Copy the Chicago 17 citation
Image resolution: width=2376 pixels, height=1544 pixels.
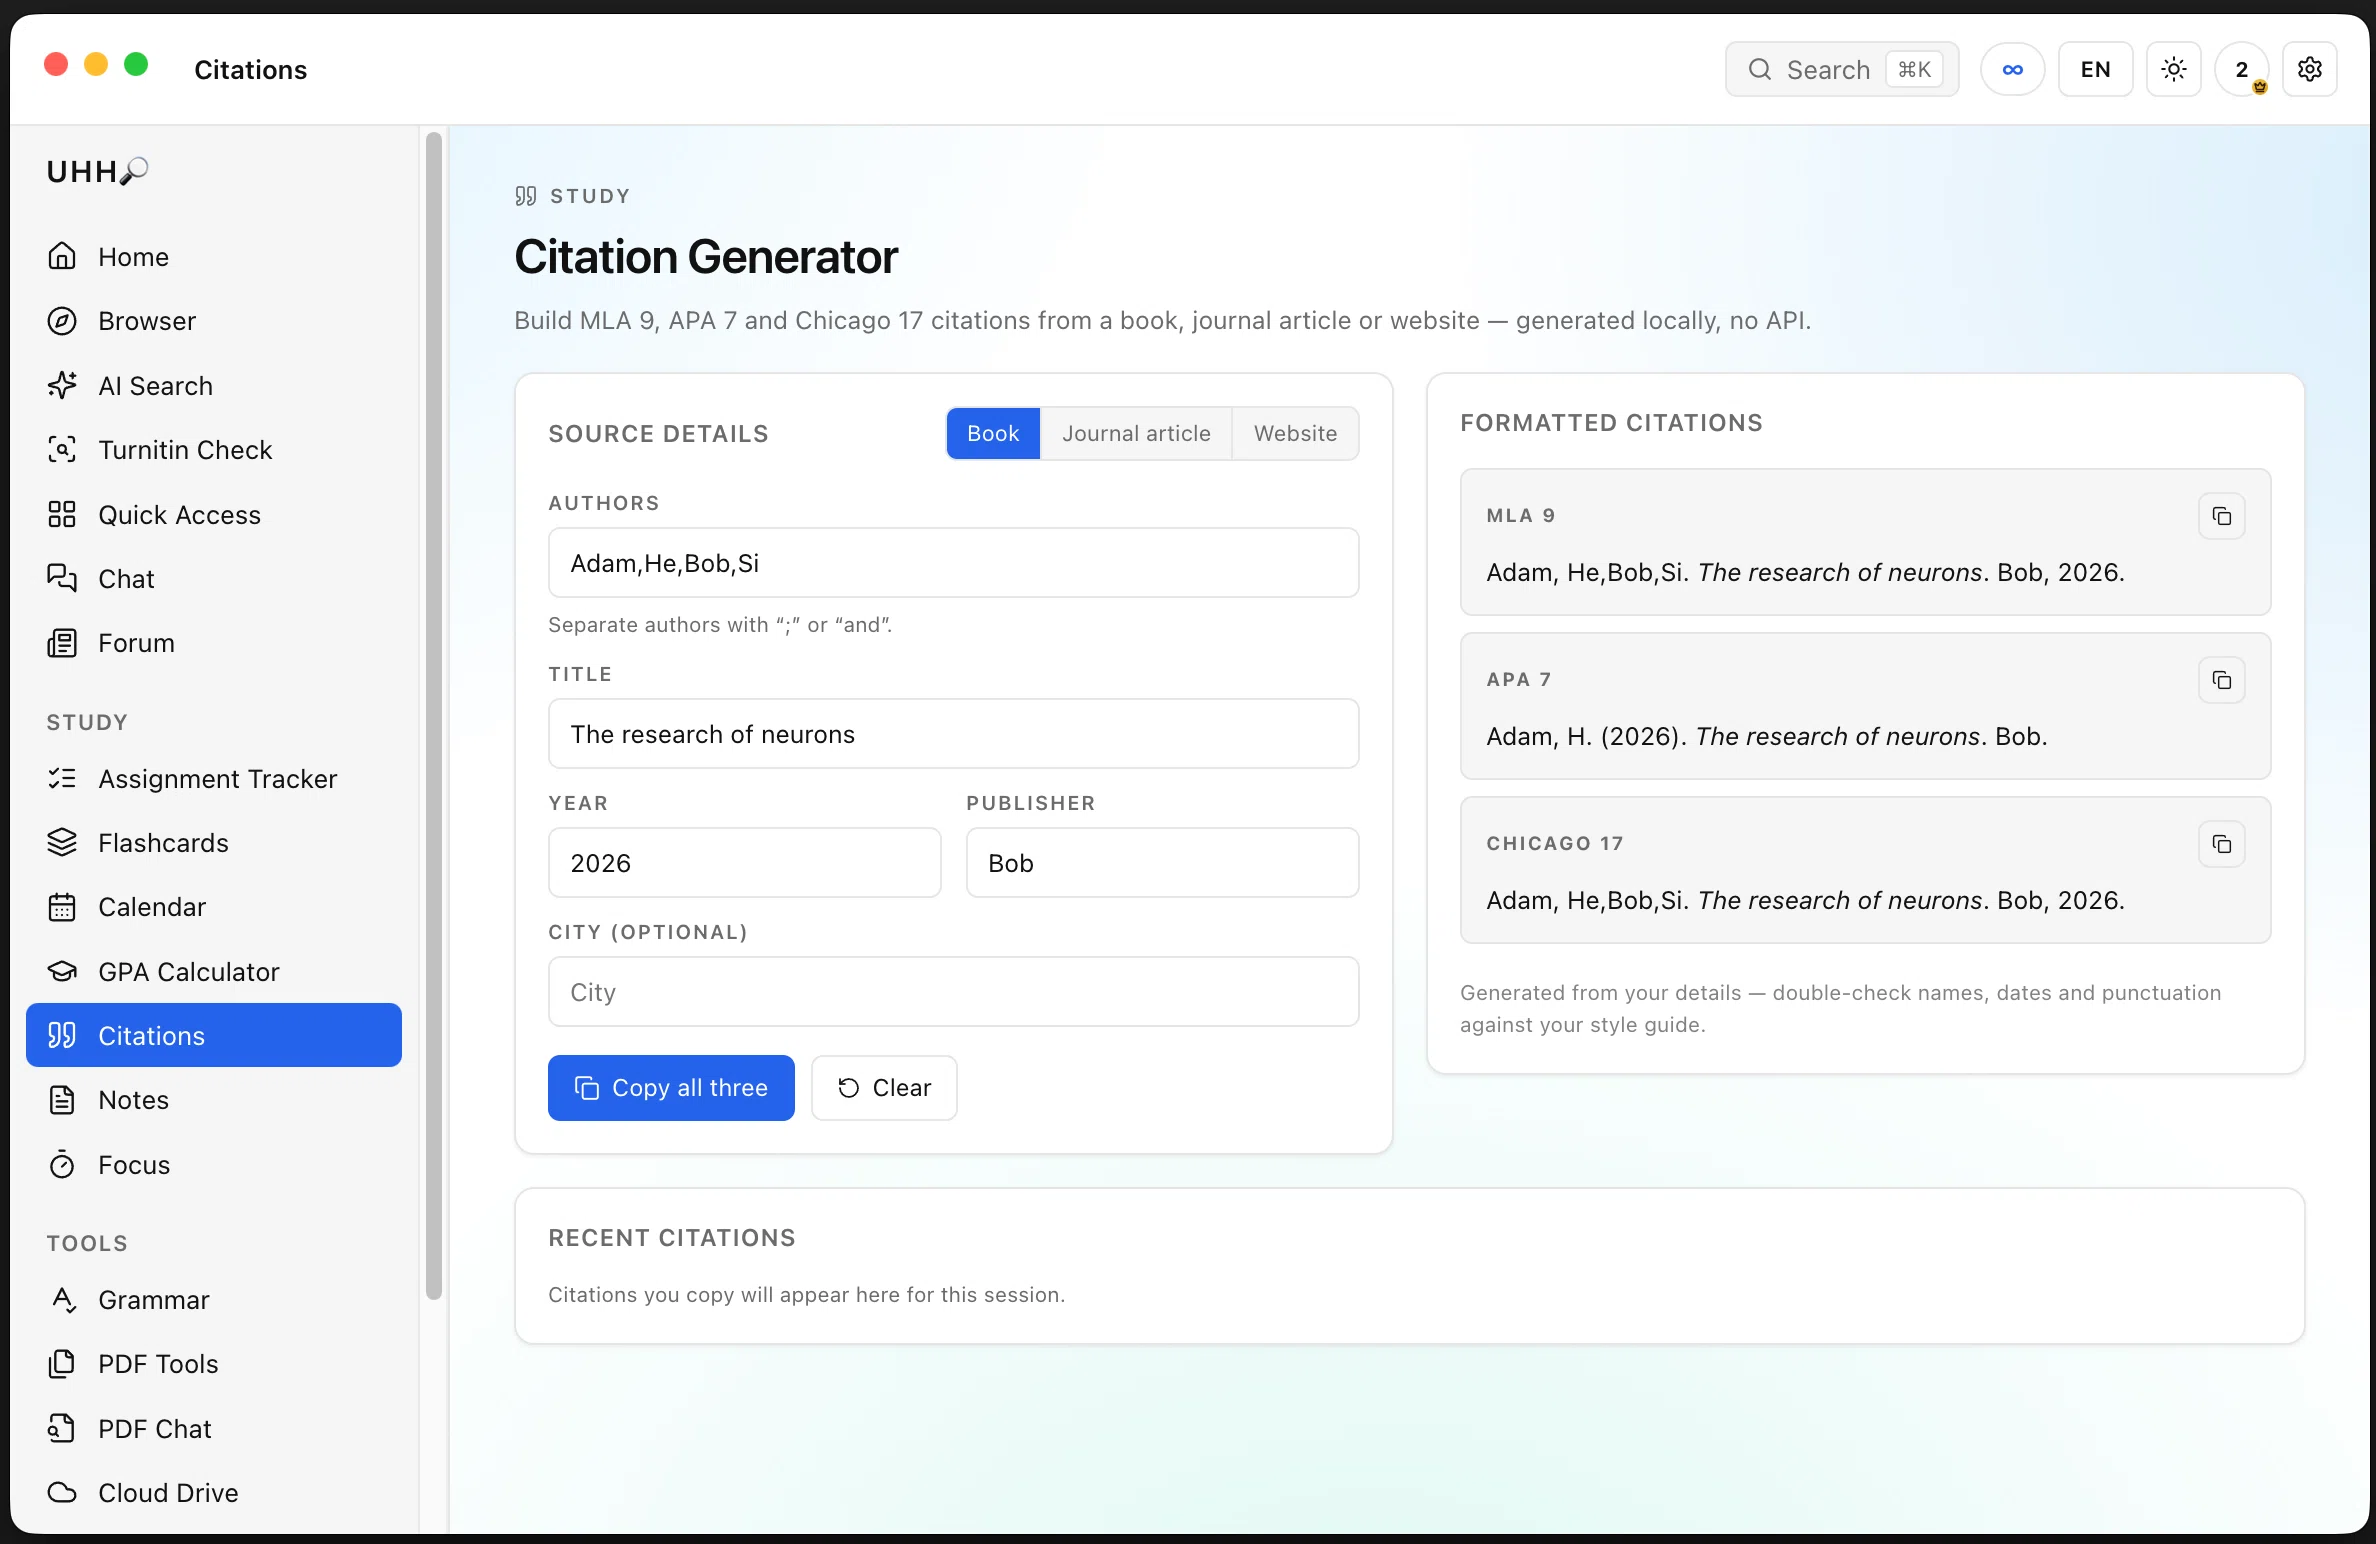pyautogui.click(x=2221, y=844)
